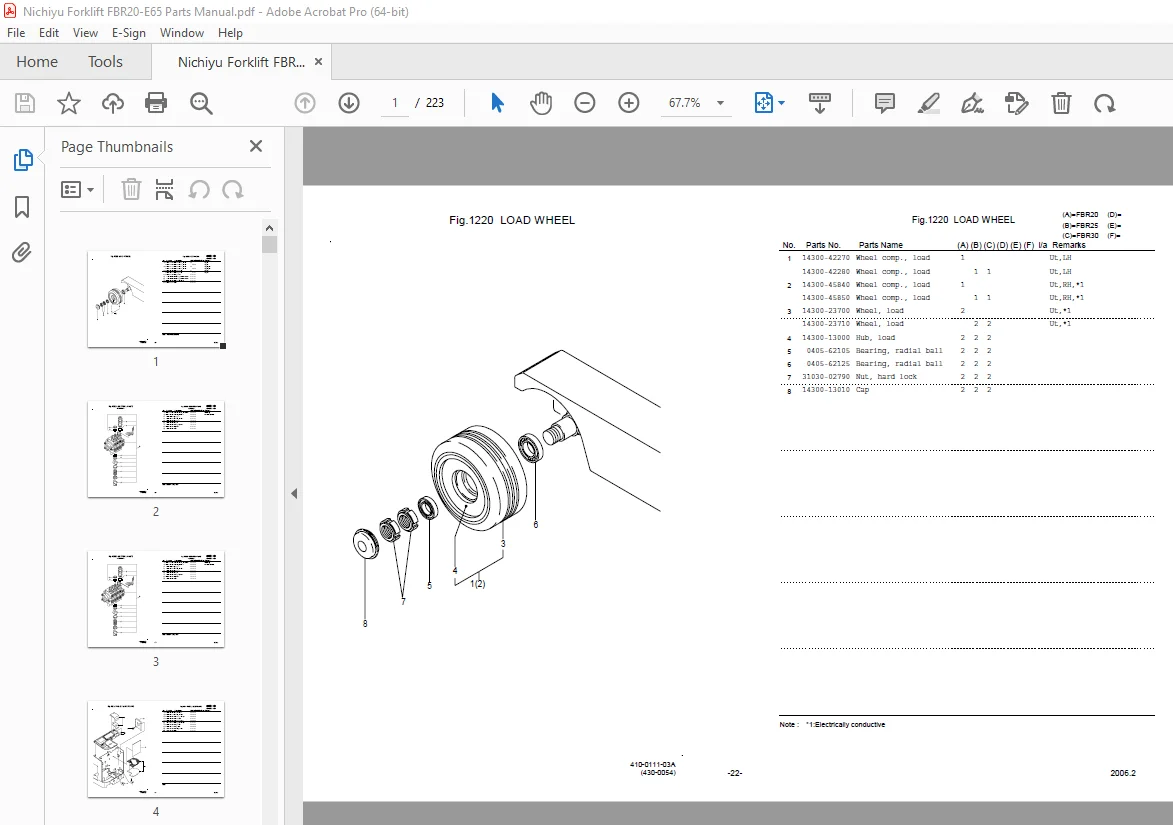Collapse the navigation pane arrow
1173x825 pixels.
pos(294,494)
